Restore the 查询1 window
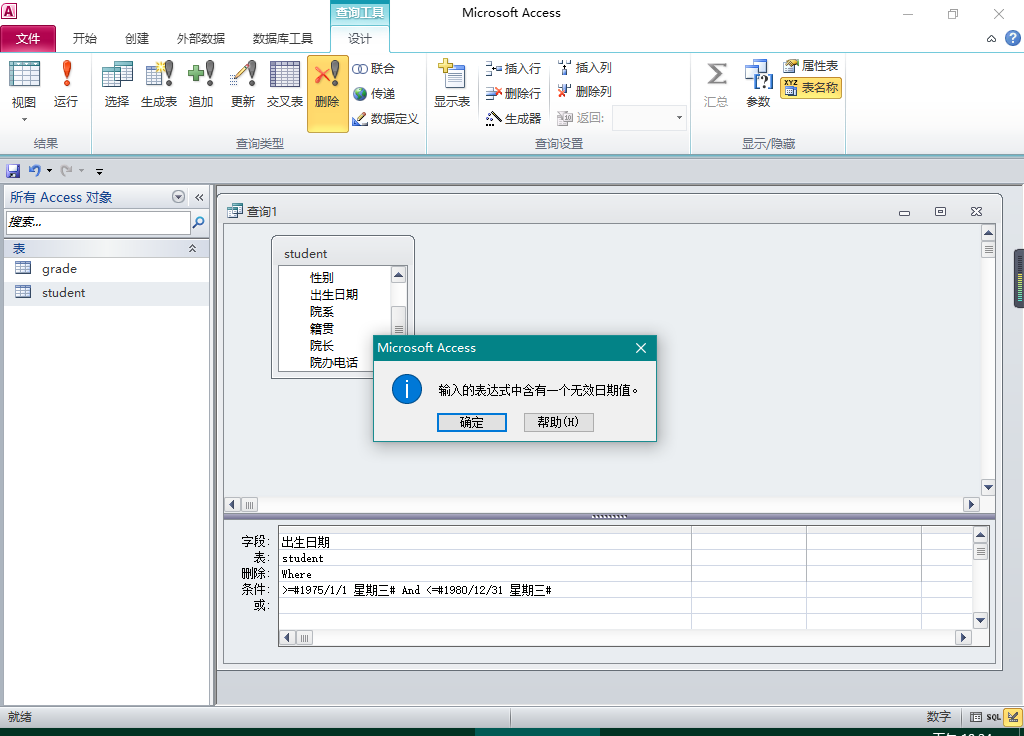Image resolution: width=1024 pixels, height=736 pixels. pyautogui.click(x=940, y=212)
